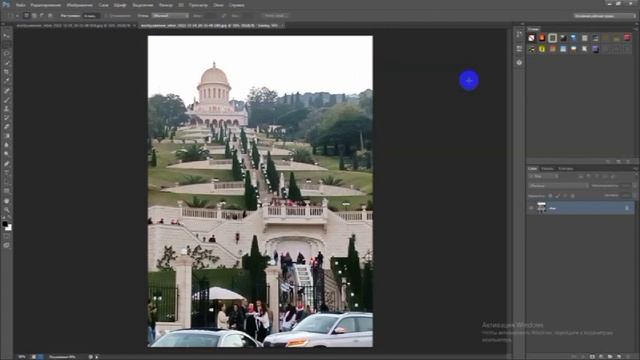Toggle Quick Mask mode in the toolbox
The image size is (640, 360).
pos(6,236)
